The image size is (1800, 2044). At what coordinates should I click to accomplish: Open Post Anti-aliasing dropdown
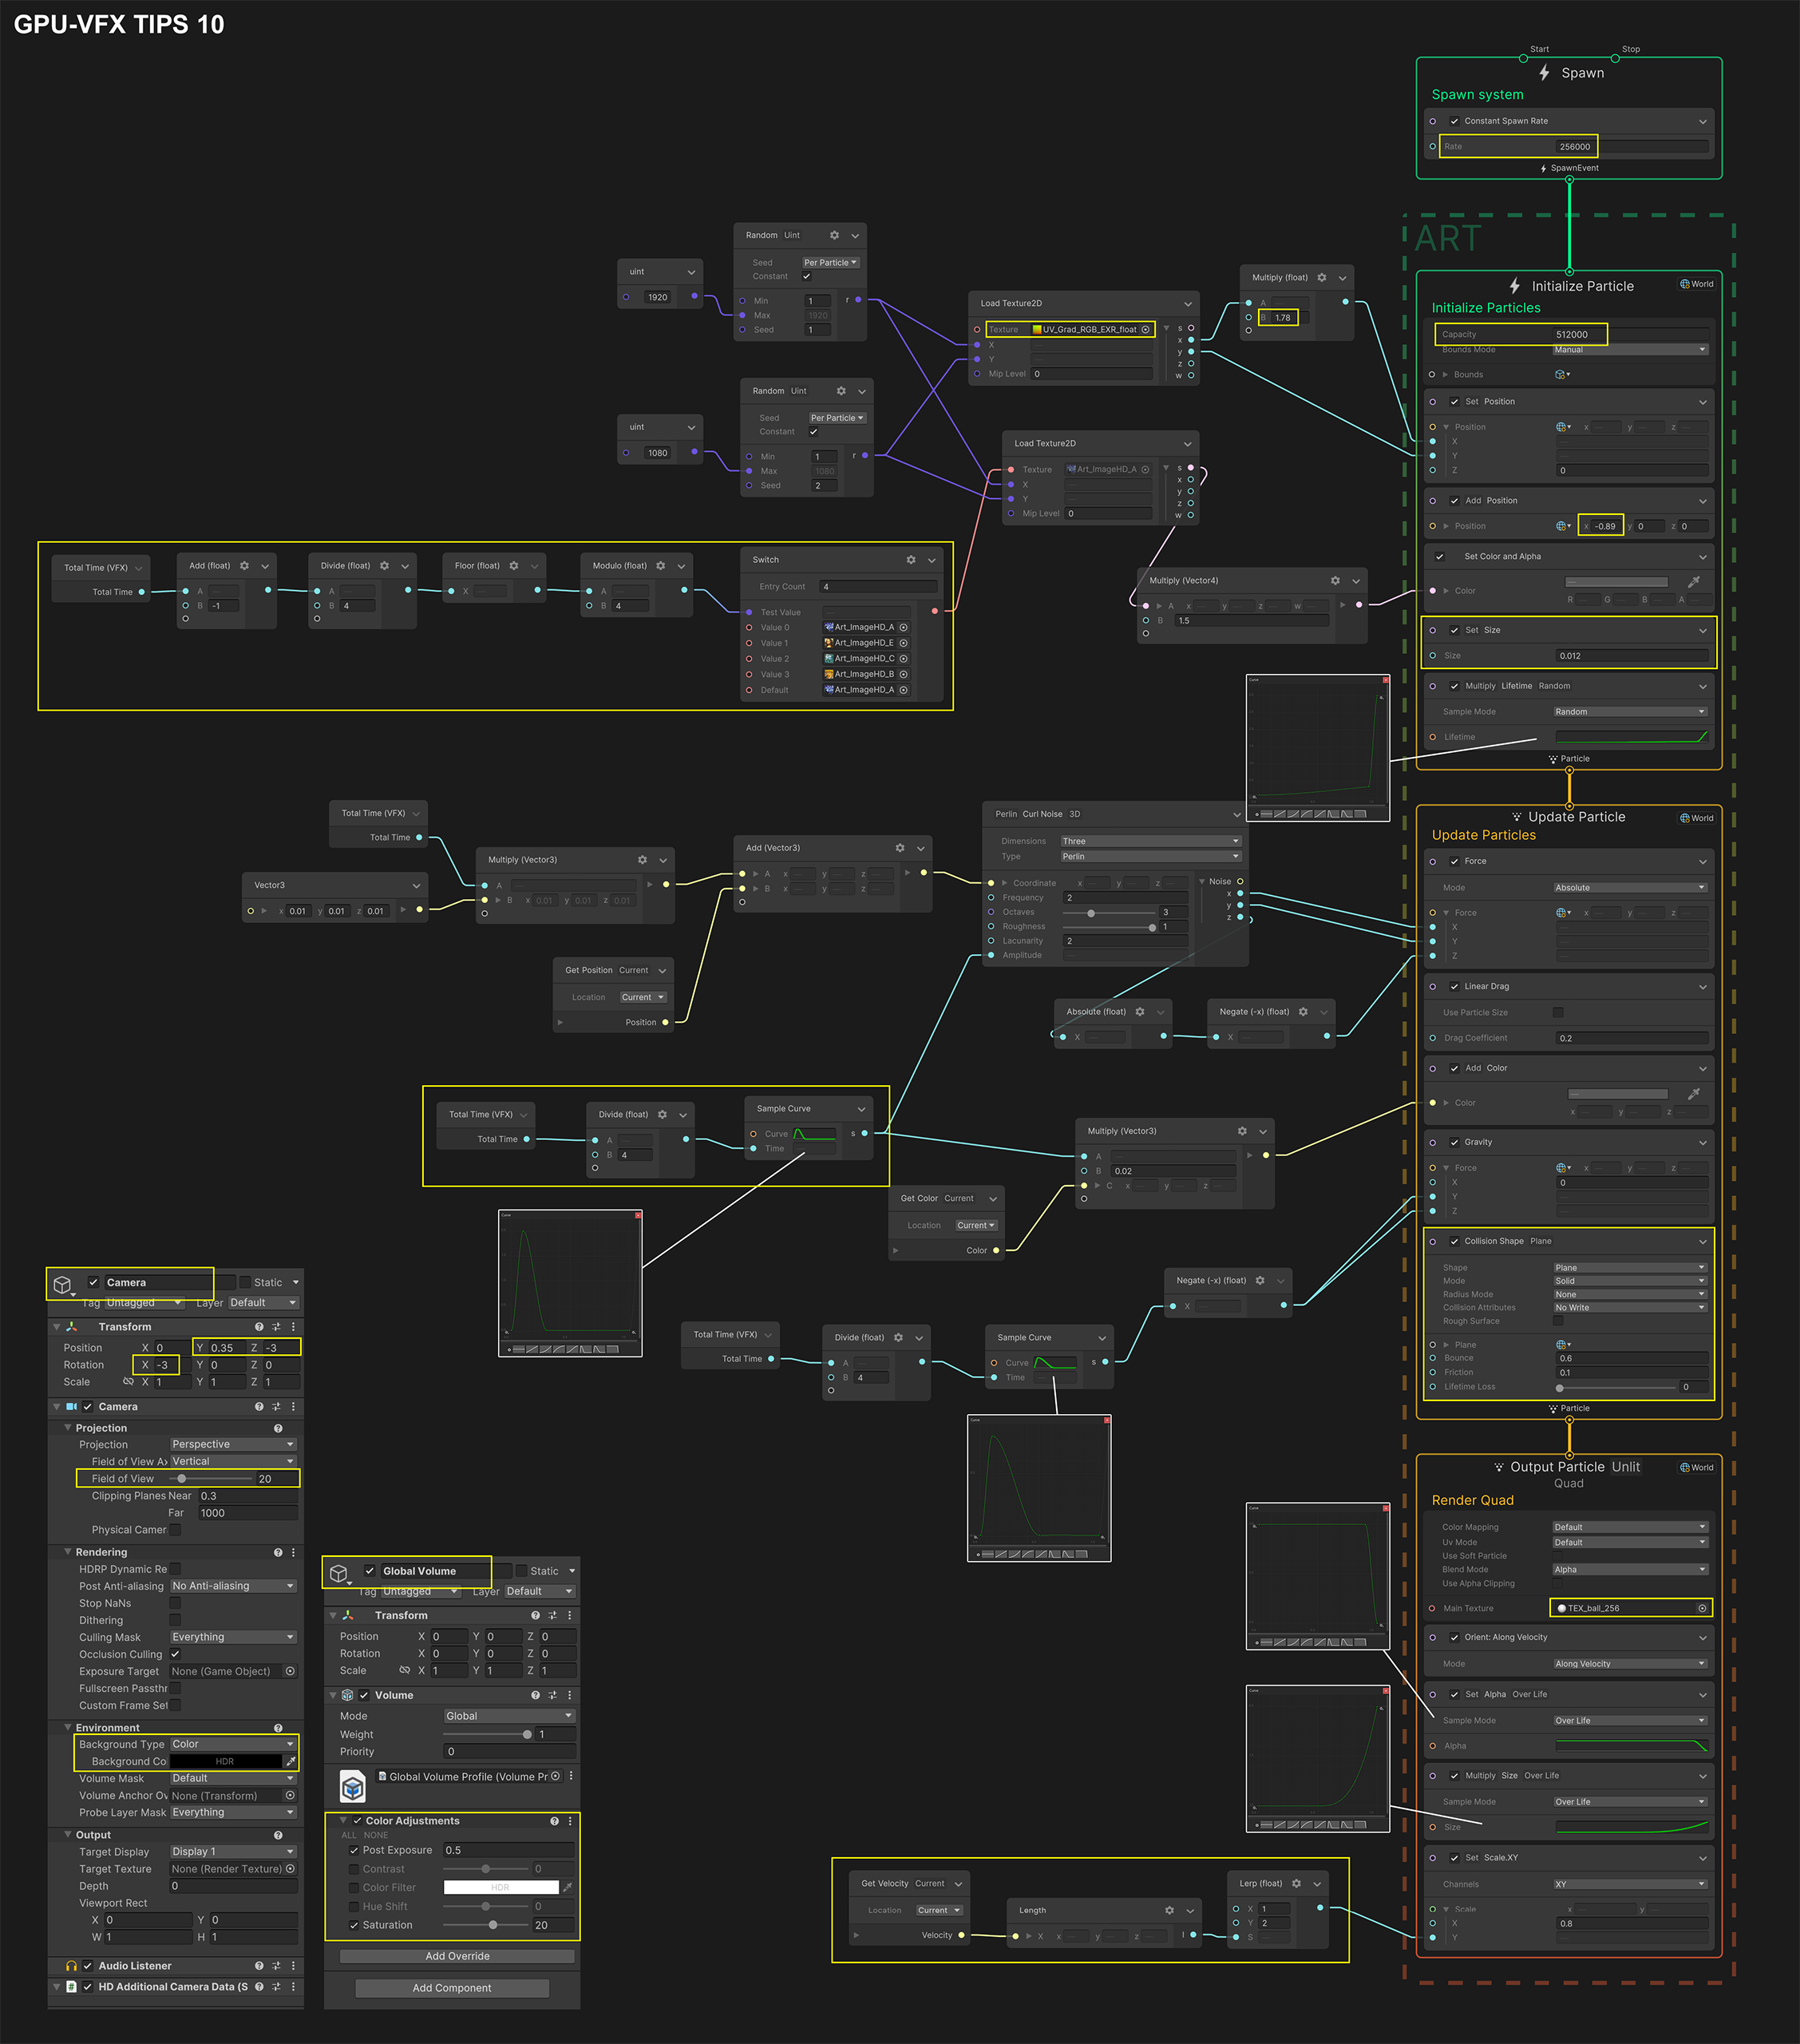coord(233,1586)
